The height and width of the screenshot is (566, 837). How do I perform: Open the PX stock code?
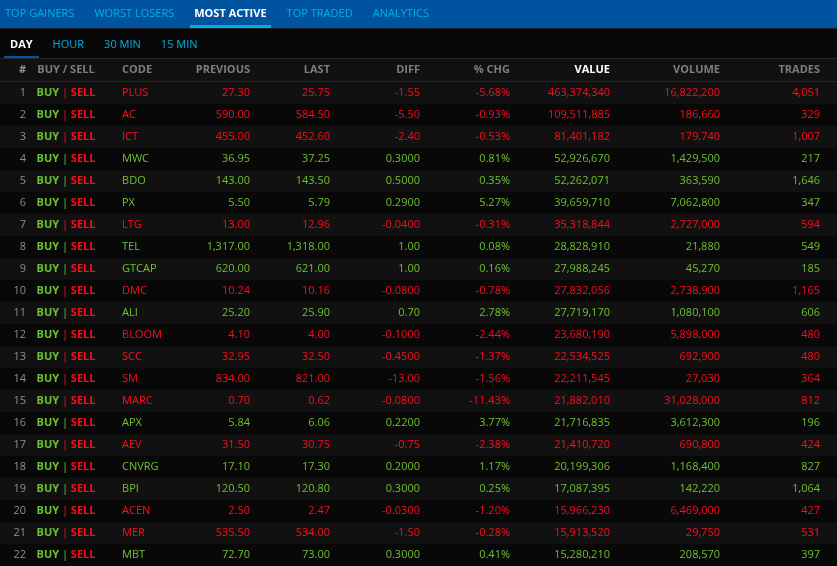click(x=128, y=202)
